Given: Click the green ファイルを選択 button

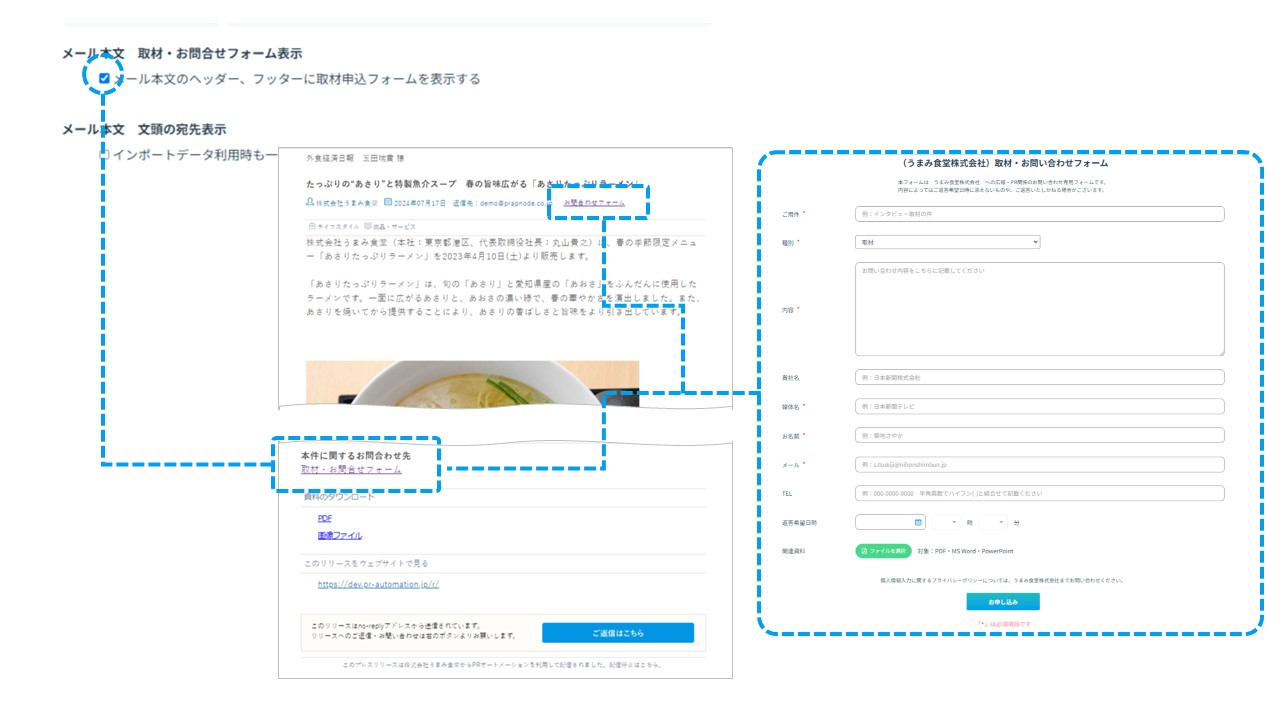Looking at the screenshot, I should [883, 550].
